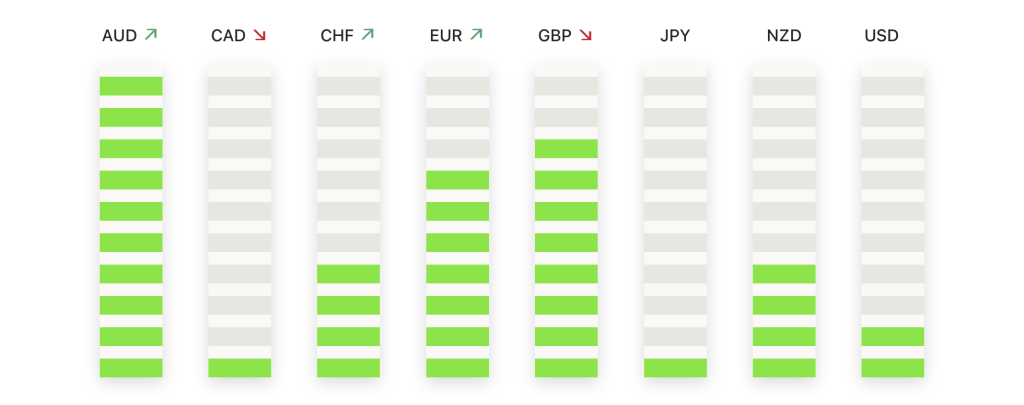The width and height of the screenshot is (1024, 405).
Task: Click the top gray bar in JPY column
Action: click(675, 86)
